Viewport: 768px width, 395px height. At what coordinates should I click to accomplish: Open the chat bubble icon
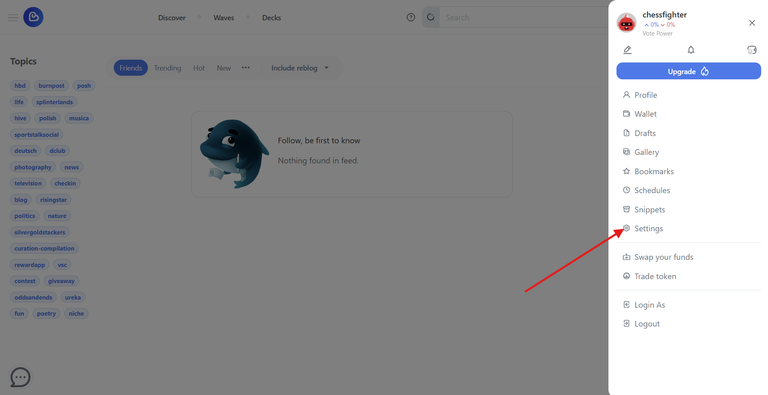pos(20,377)
